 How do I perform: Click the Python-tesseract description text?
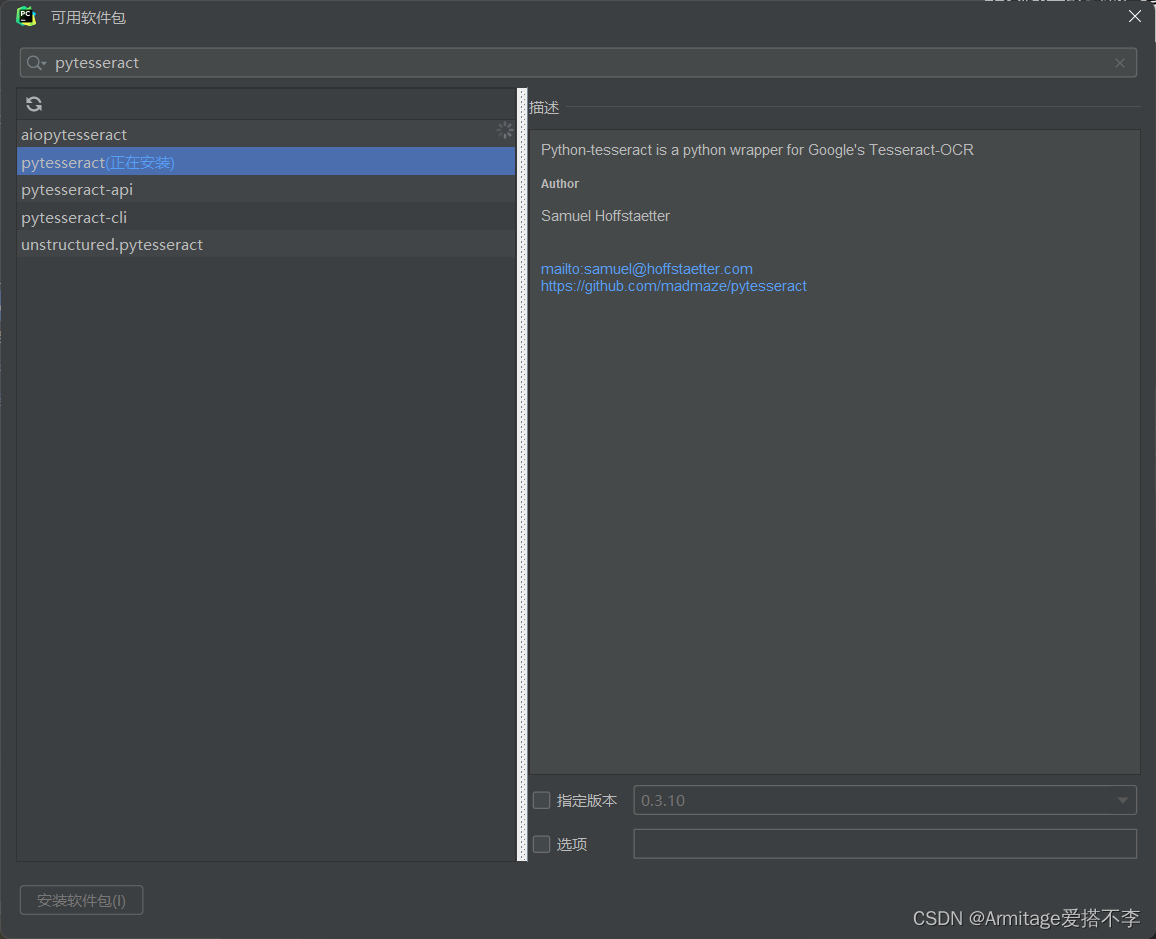757,150
